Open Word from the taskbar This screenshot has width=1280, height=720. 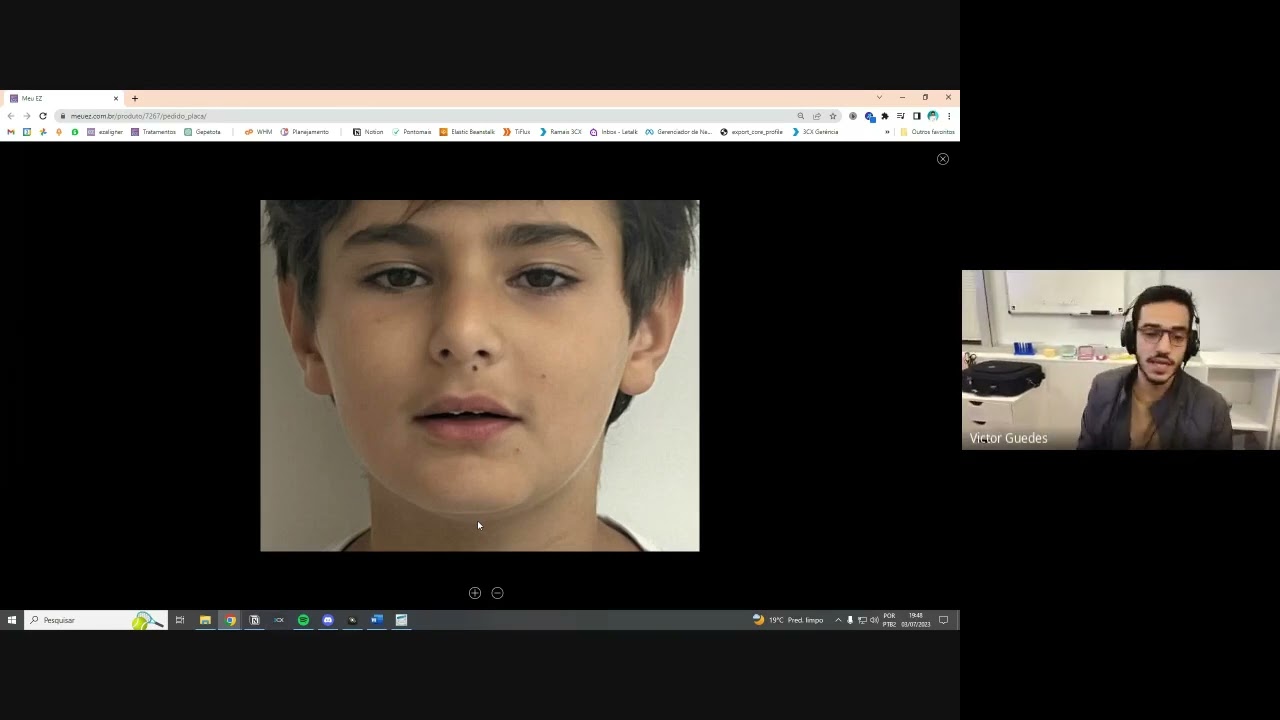click(377, 620)
